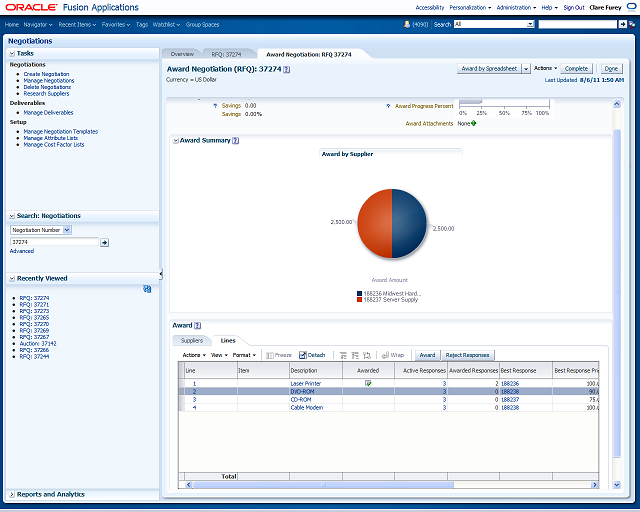Click the Sign Out link
This screenshot has width=640, height=512.
point(574,7)
